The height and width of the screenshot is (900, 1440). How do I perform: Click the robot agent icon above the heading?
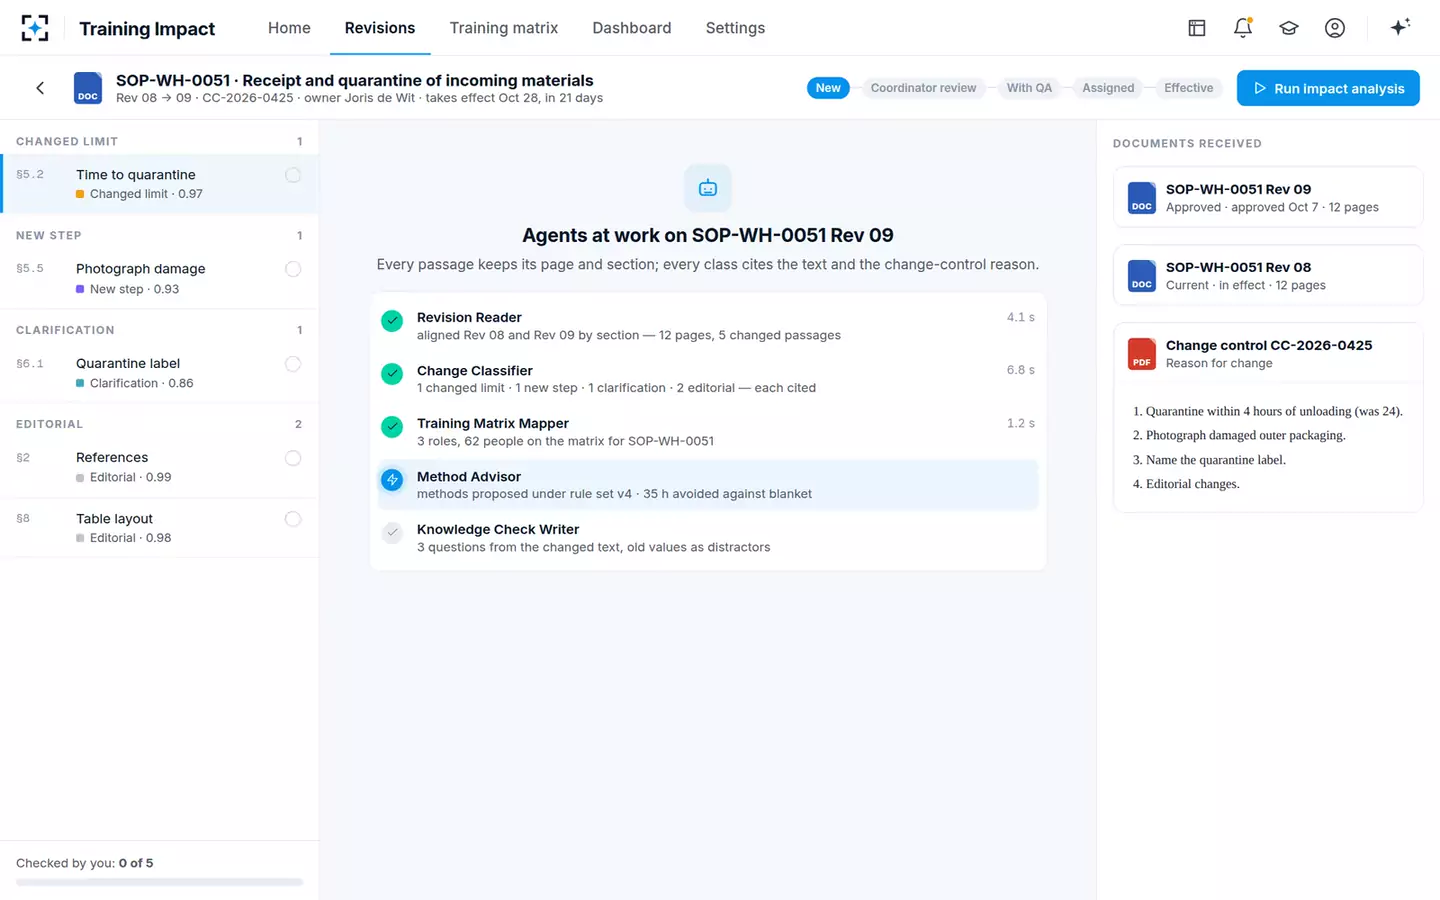pyautogui.click(x=708, y=188)
